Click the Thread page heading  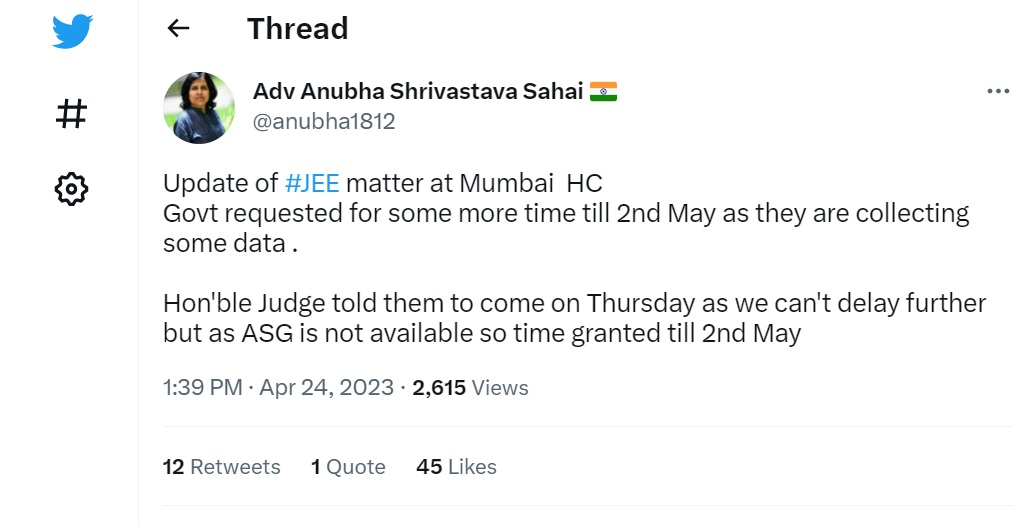pyautogui.click(x=298, y=29)
